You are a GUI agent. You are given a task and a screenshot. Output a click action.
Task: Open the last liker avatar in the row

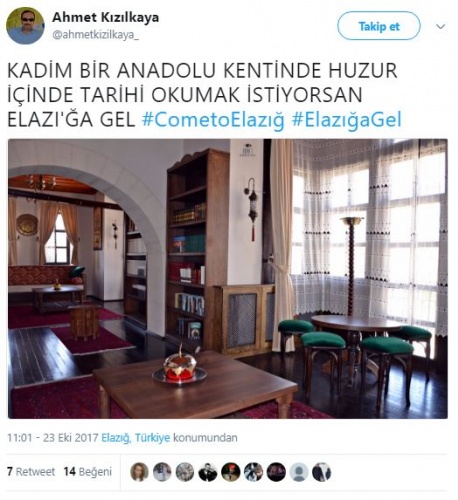tap(322, 472)
